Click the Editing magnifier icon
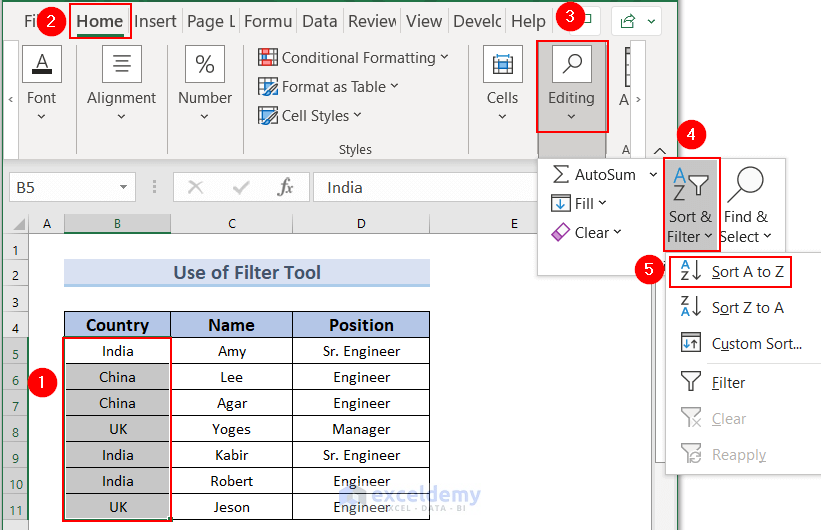This screenshot has height=530, width=821. (571, 64)
